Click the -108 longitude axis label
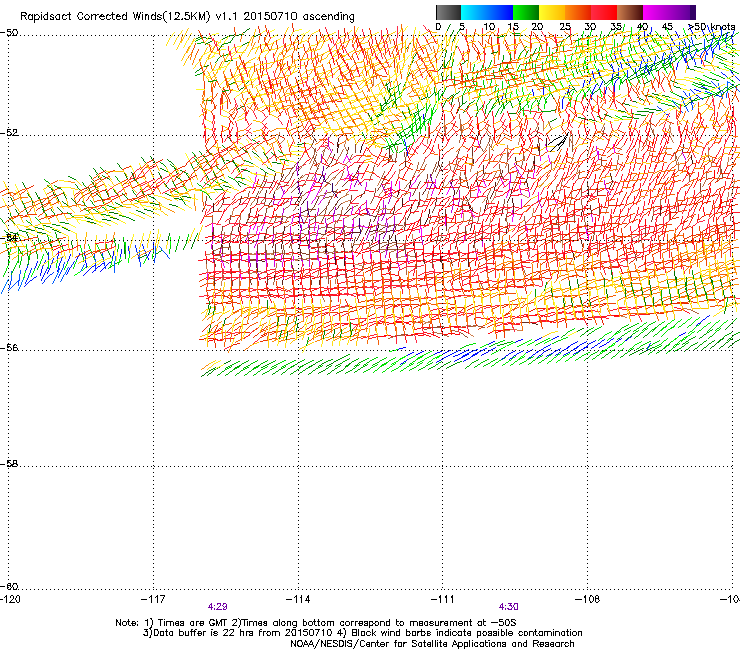The width and height of the screenshot is (740, 650). (x=588, y=599)
